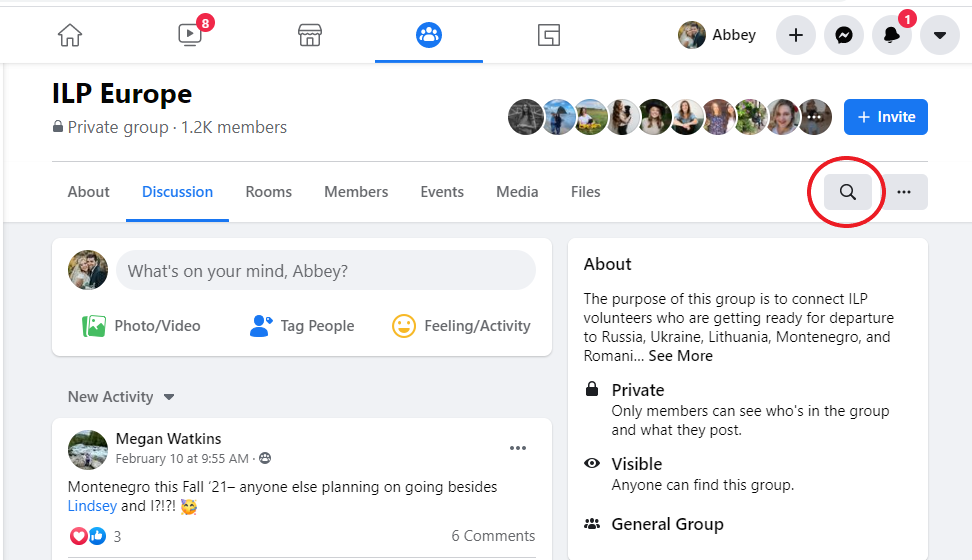Go to Facebook Home icon
This screenshot has width=972, height=560.
(70, 35)
